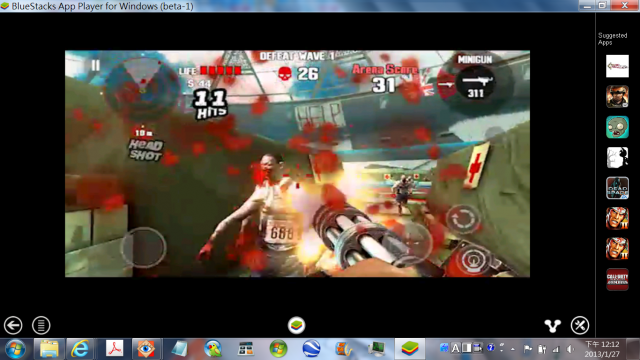The image size is (640, 360).
Task: Click the computer monitor taskbar icon
Action: pos(376,349)
